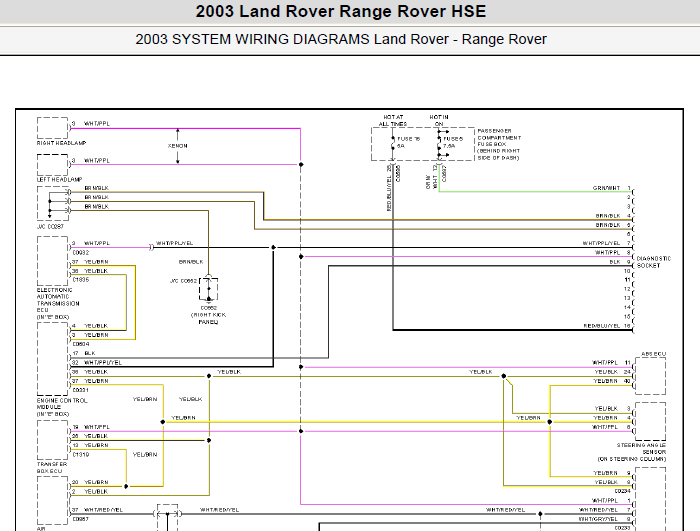
Task: Click the dashed ABS ECU component box
Action: point(650,376)
